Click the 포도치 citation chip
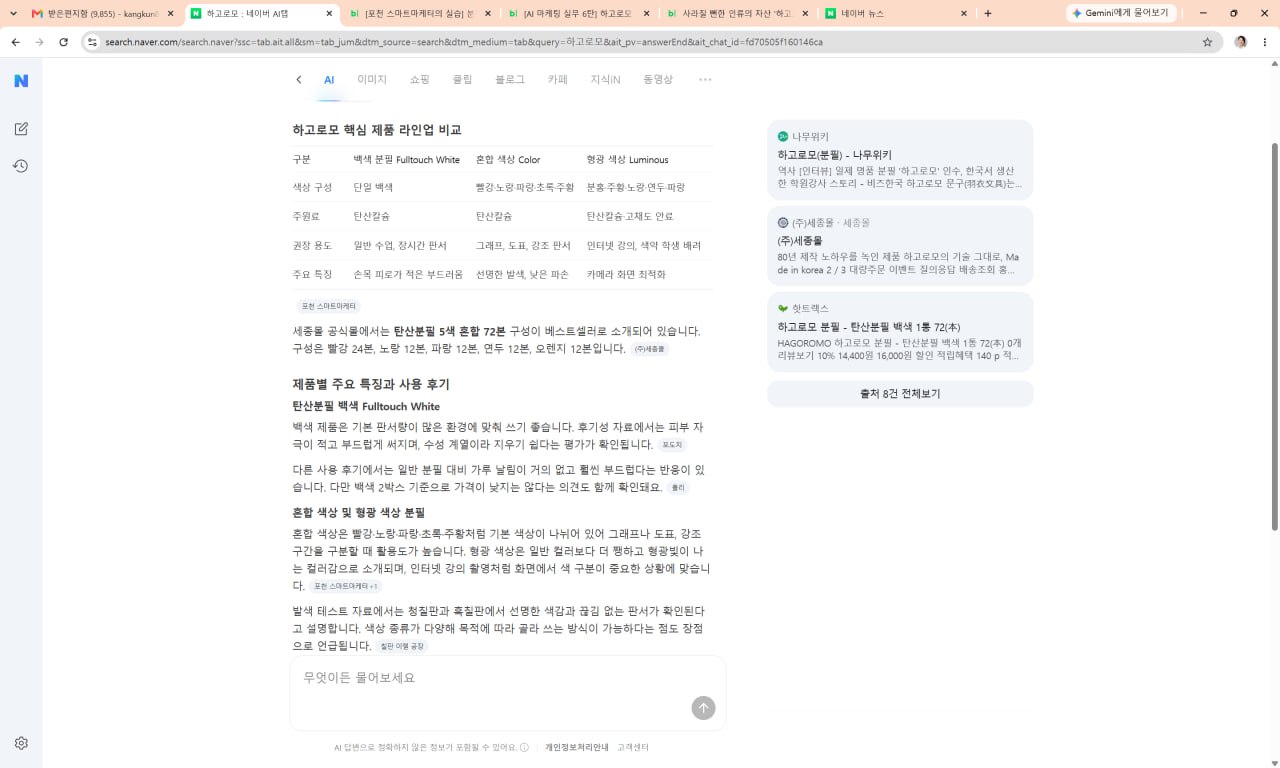Screen dimensions: 1280x768 (x=671, y=445)
